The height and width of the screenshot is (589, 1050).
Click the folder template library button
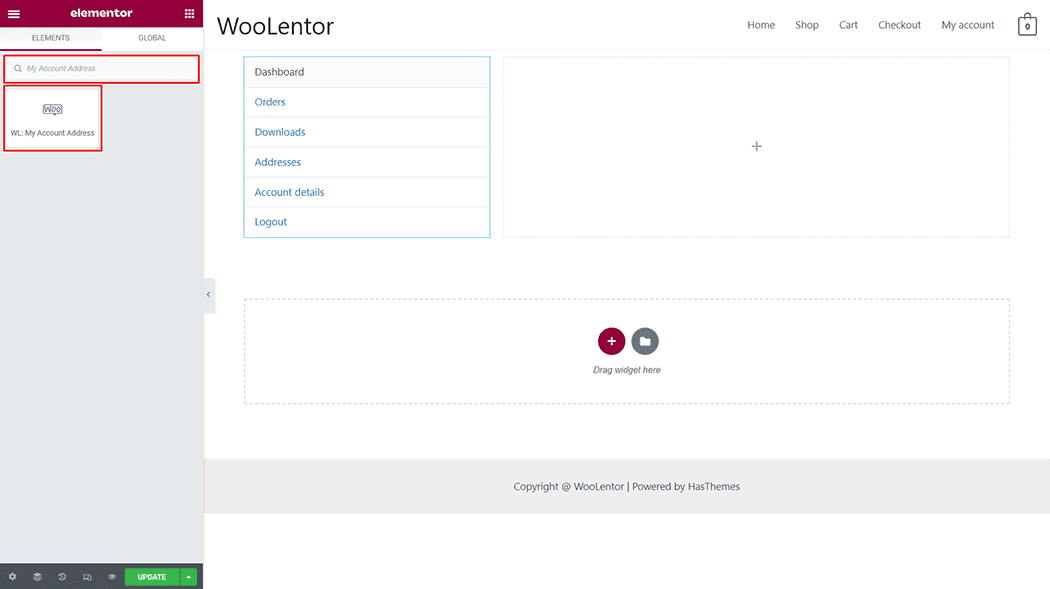coord(645,341)
